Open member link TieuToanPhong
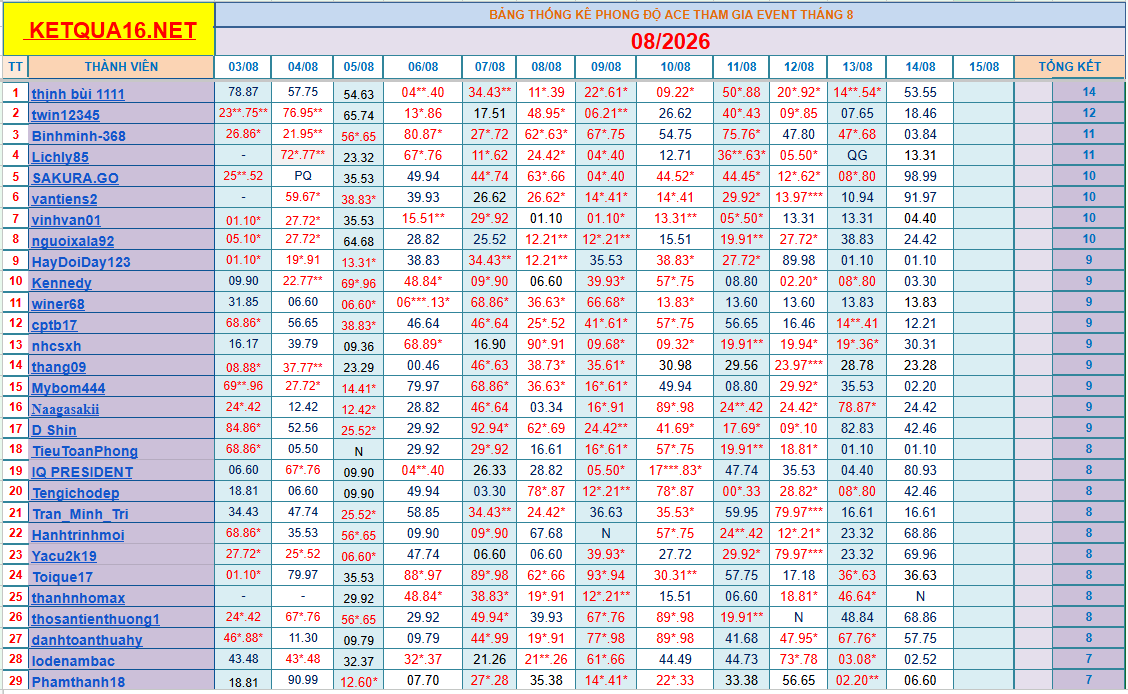Screen dimensions: 1128x694 click(84, 451)
